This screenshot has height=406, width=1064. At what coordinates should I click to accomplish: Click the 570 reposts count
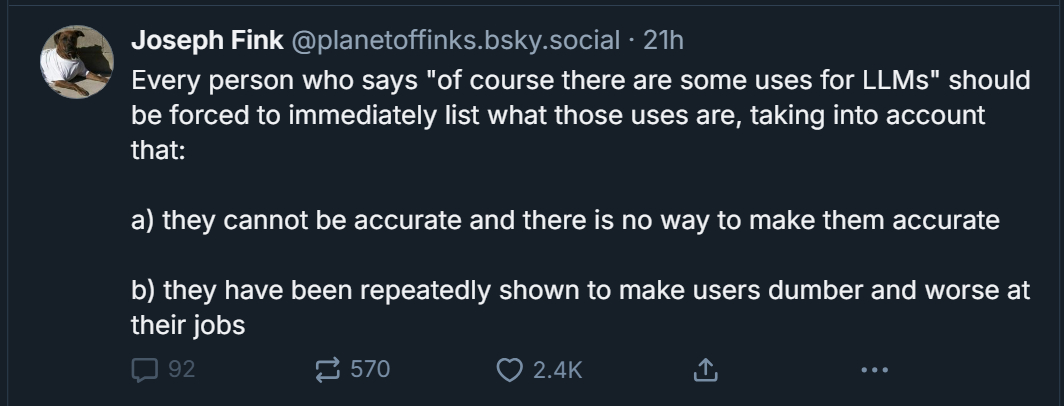pyautogui.click(x=369, y=369)
